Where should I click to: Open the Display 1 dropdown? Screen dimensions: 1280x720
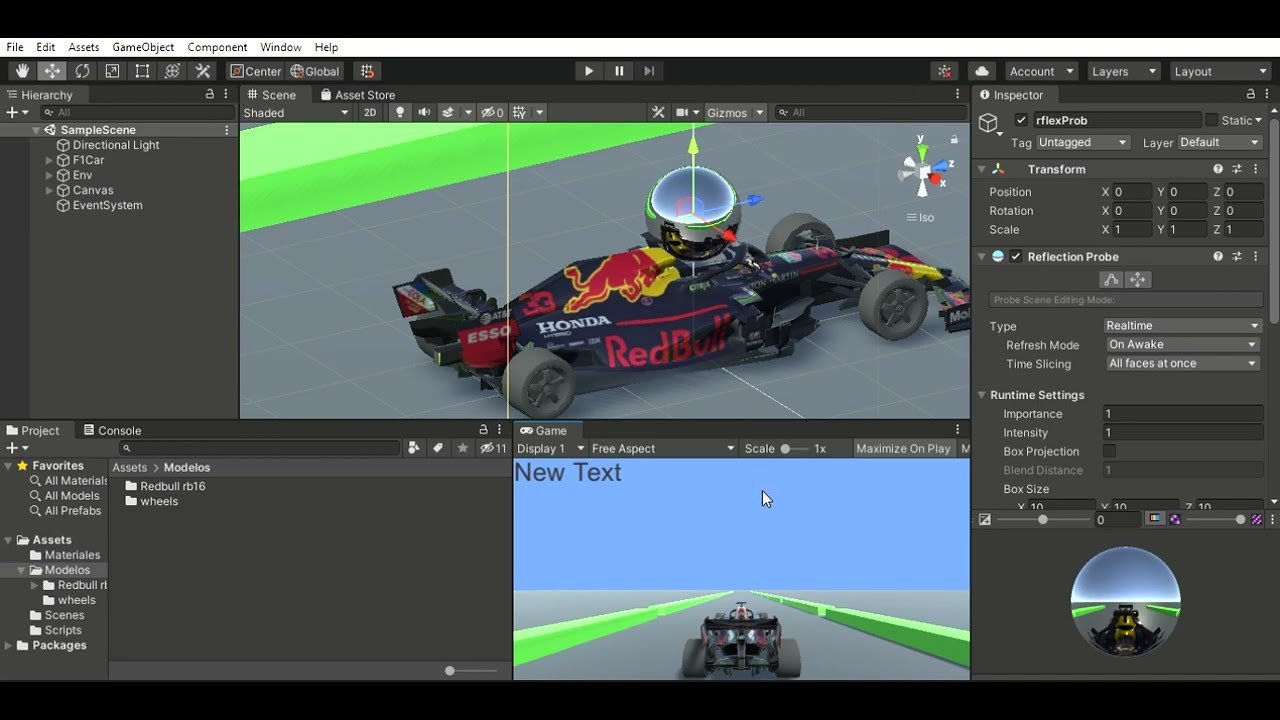(x=550, y=449)
